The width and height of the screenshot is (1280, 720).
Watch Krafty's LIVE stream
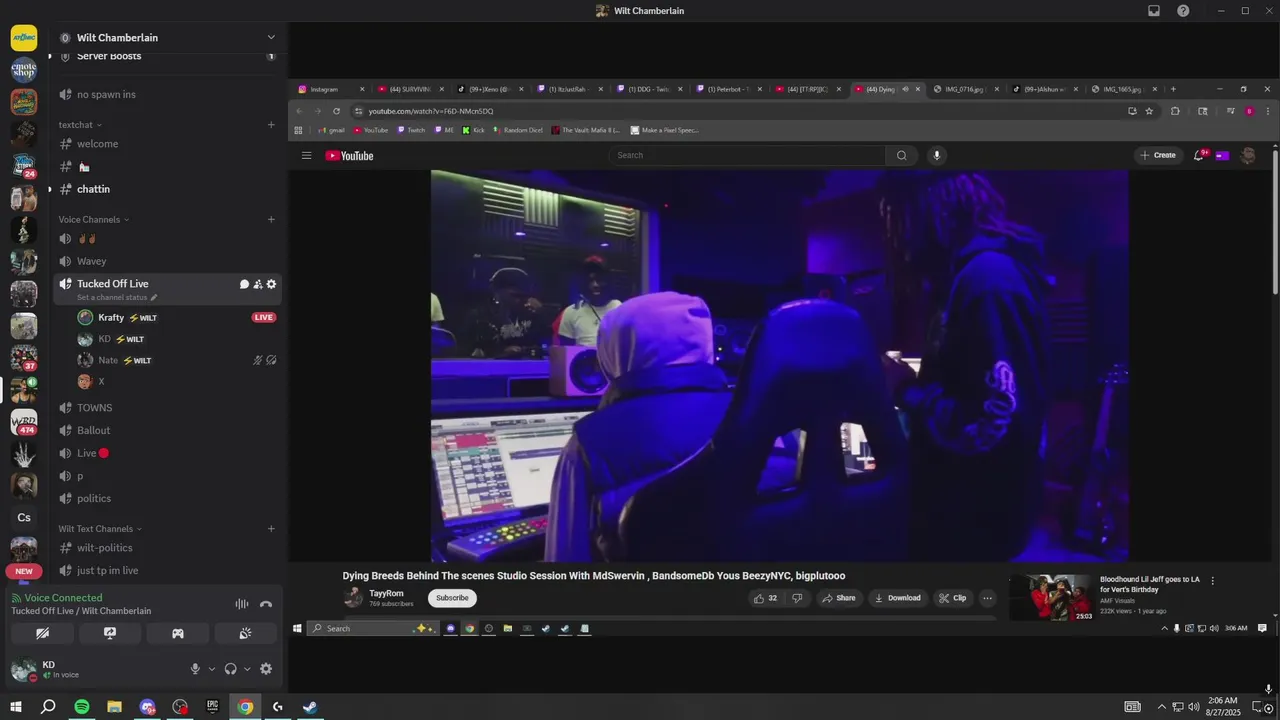coord(264,317)
